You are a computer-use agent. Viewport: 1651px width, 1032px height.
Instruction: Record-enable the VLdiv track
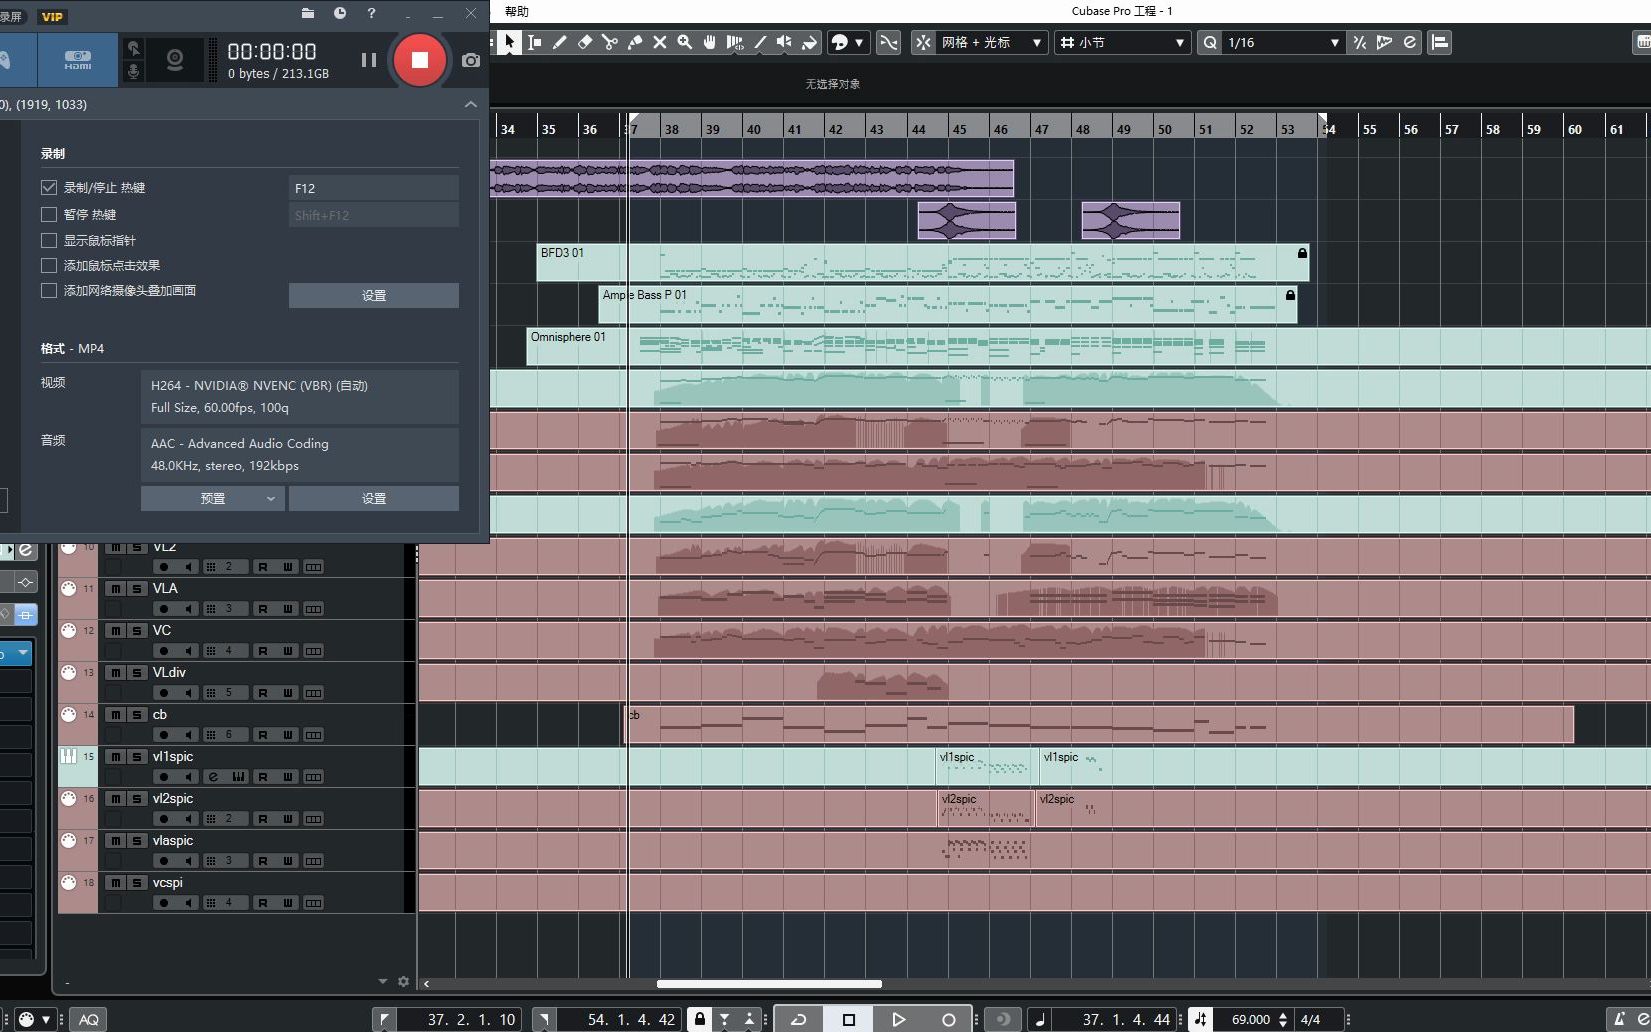[x=164, y=693]
